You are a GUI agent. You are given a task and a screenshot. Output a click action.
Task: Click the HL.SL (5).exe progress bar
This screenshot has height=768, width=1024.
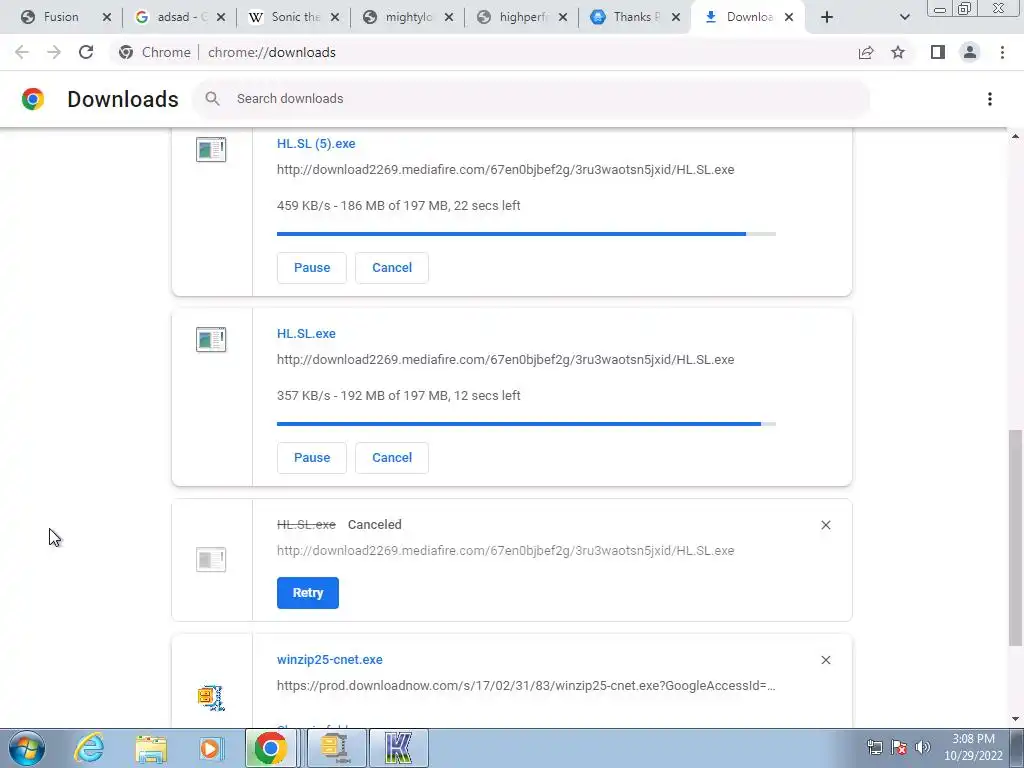pyautogui.click(x=526, y=234)
